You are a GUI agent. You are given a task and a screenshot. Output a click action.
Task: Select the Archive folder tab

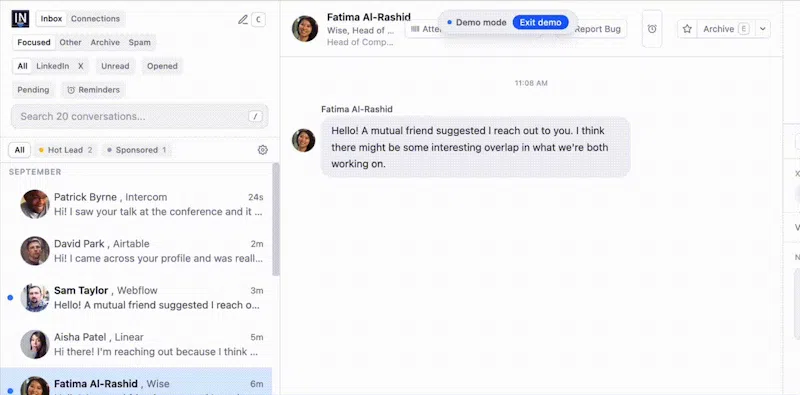click(x=105, y=42)
